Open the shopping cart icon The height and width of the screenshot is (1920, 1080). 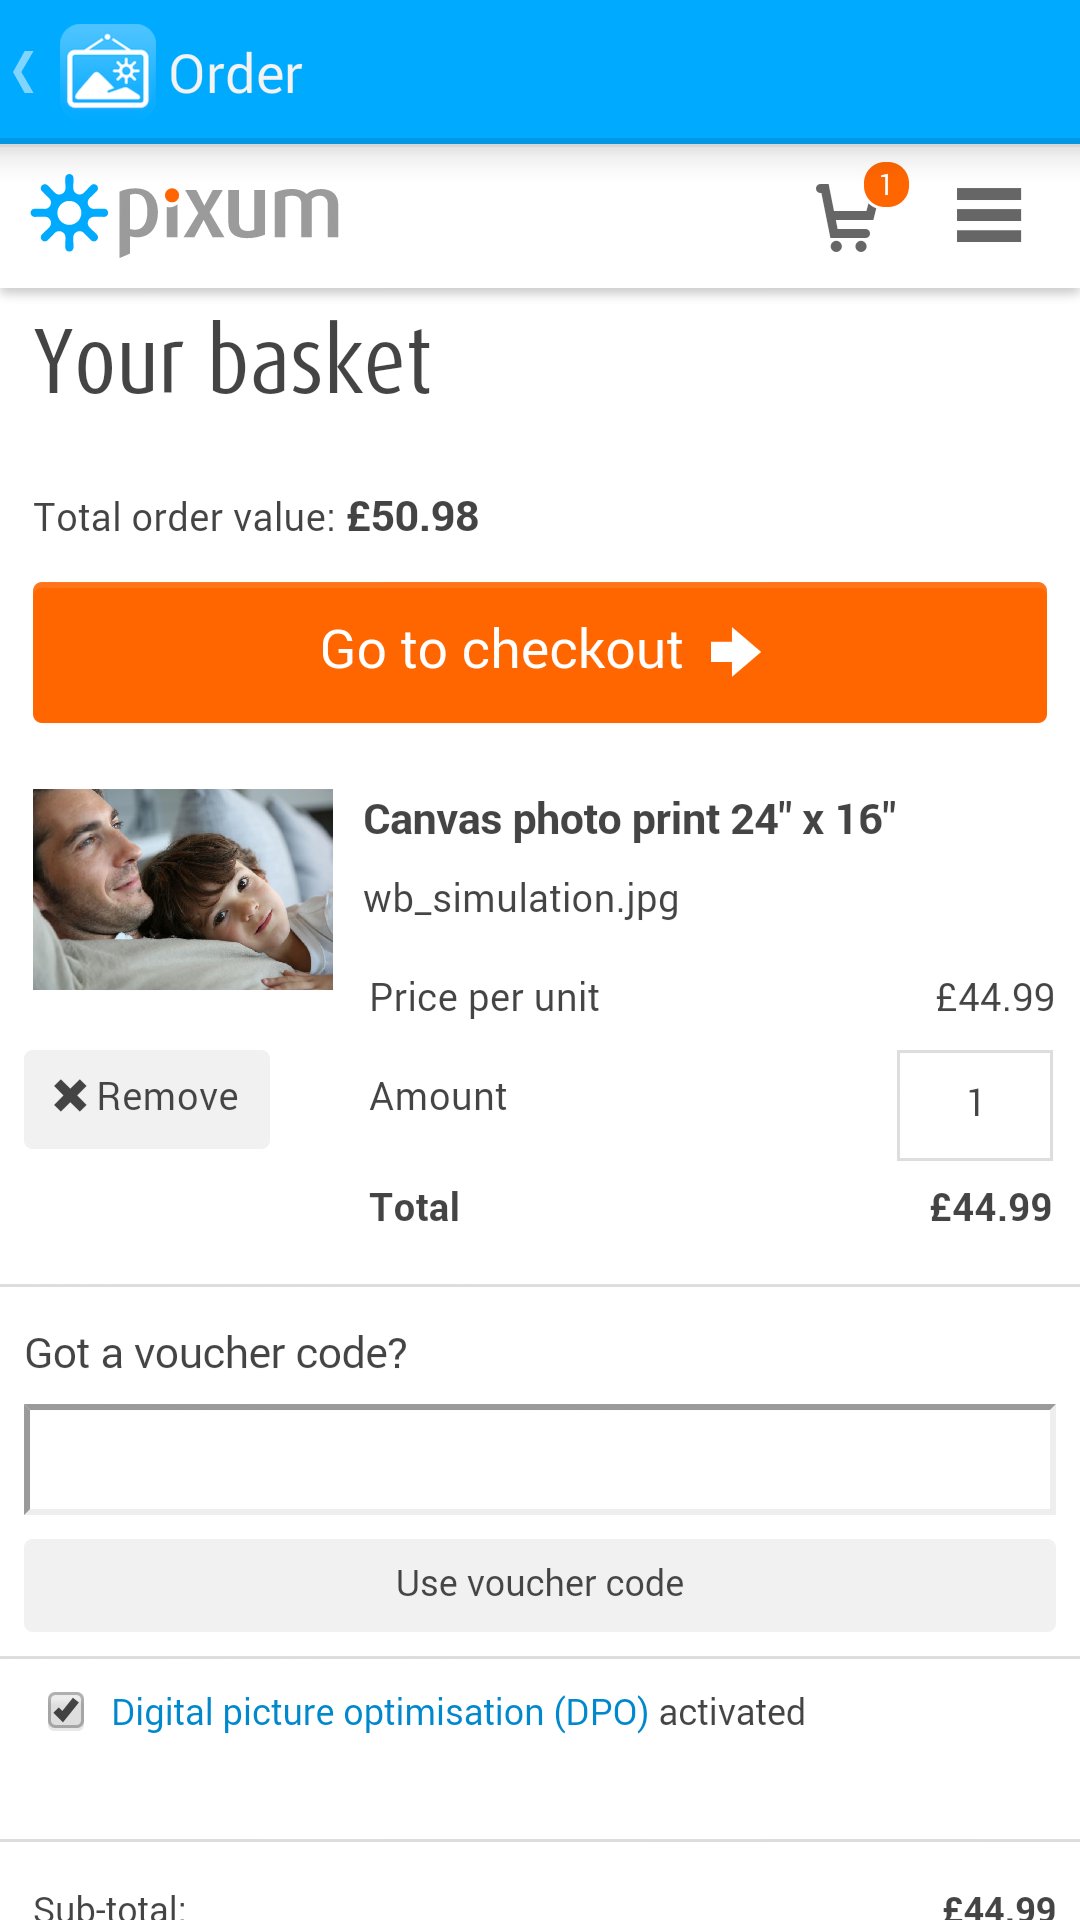click(x=846, y=218)
